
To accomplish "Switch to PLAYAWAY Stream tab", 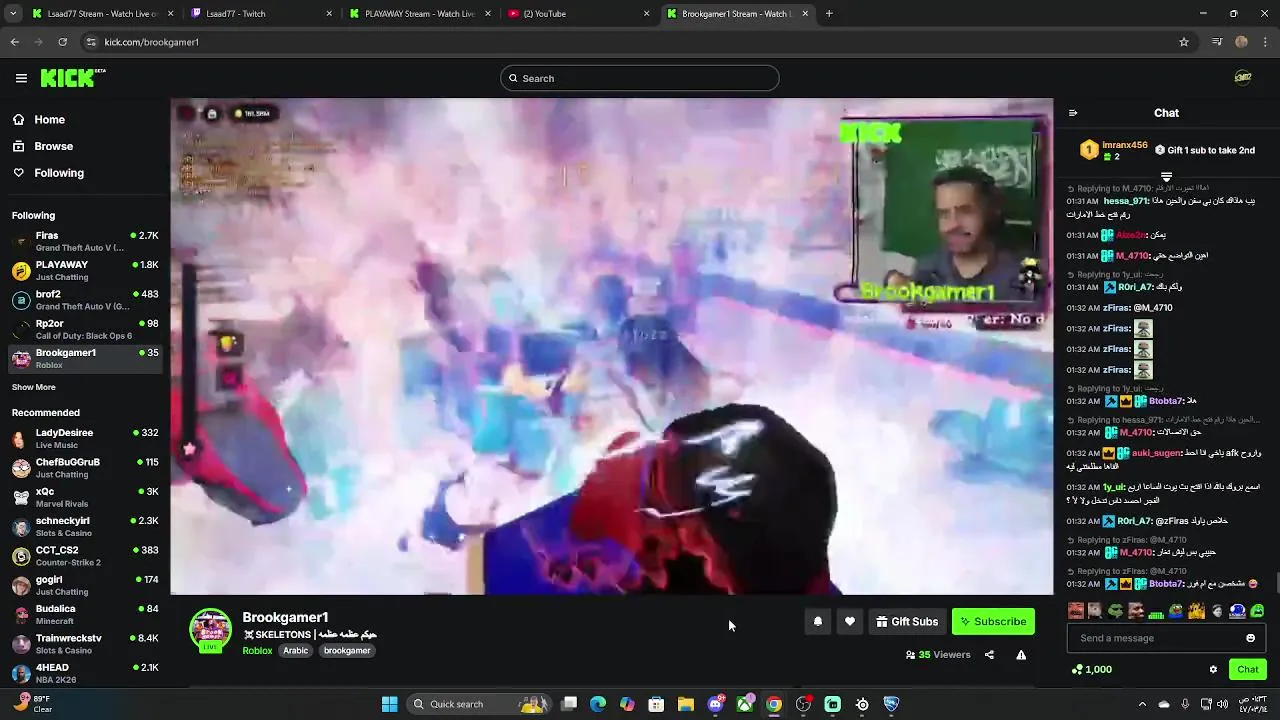I will 420,14.
